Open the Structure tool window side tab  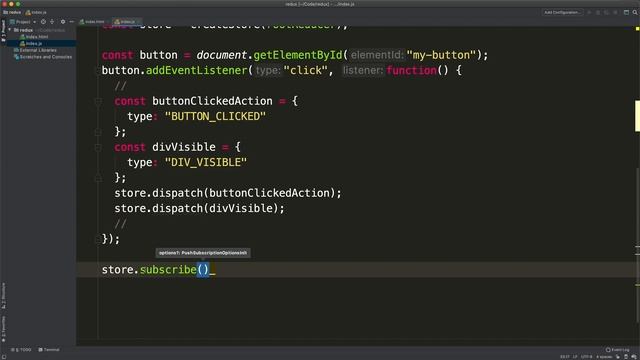point(3,296)
